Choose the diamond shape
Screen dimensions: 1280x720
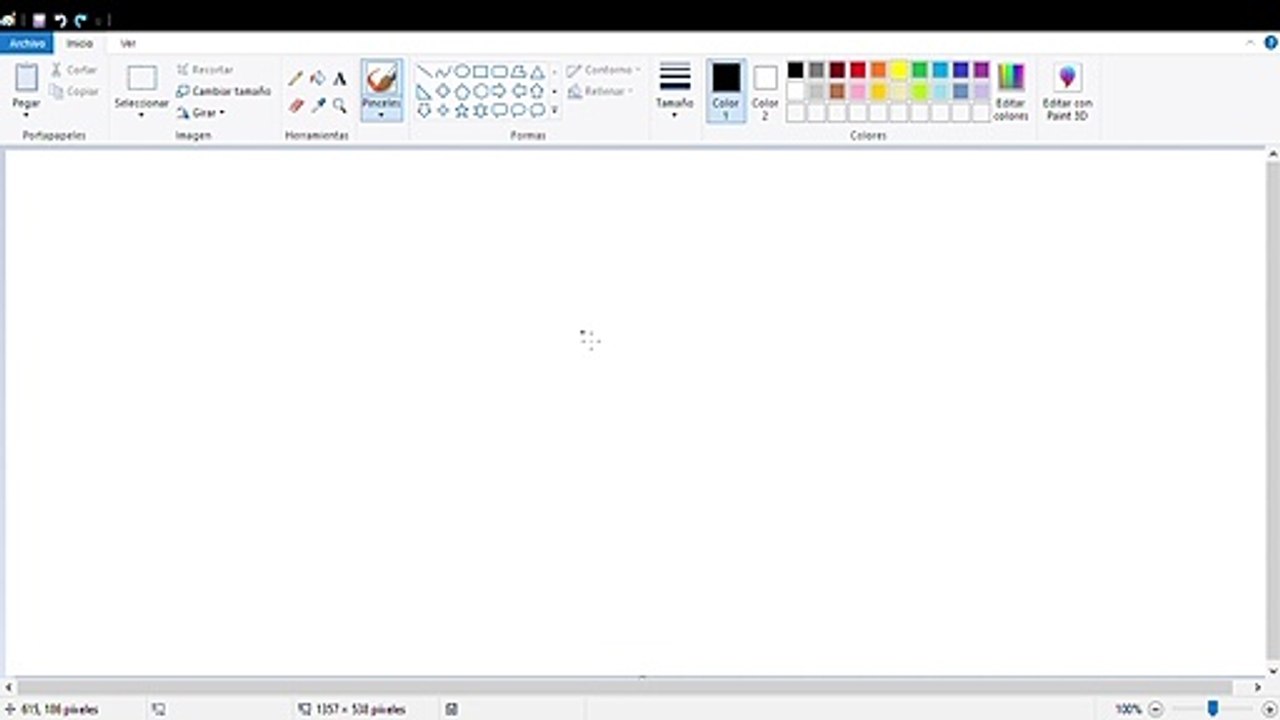pyautogui.click(x=443, y=91)
